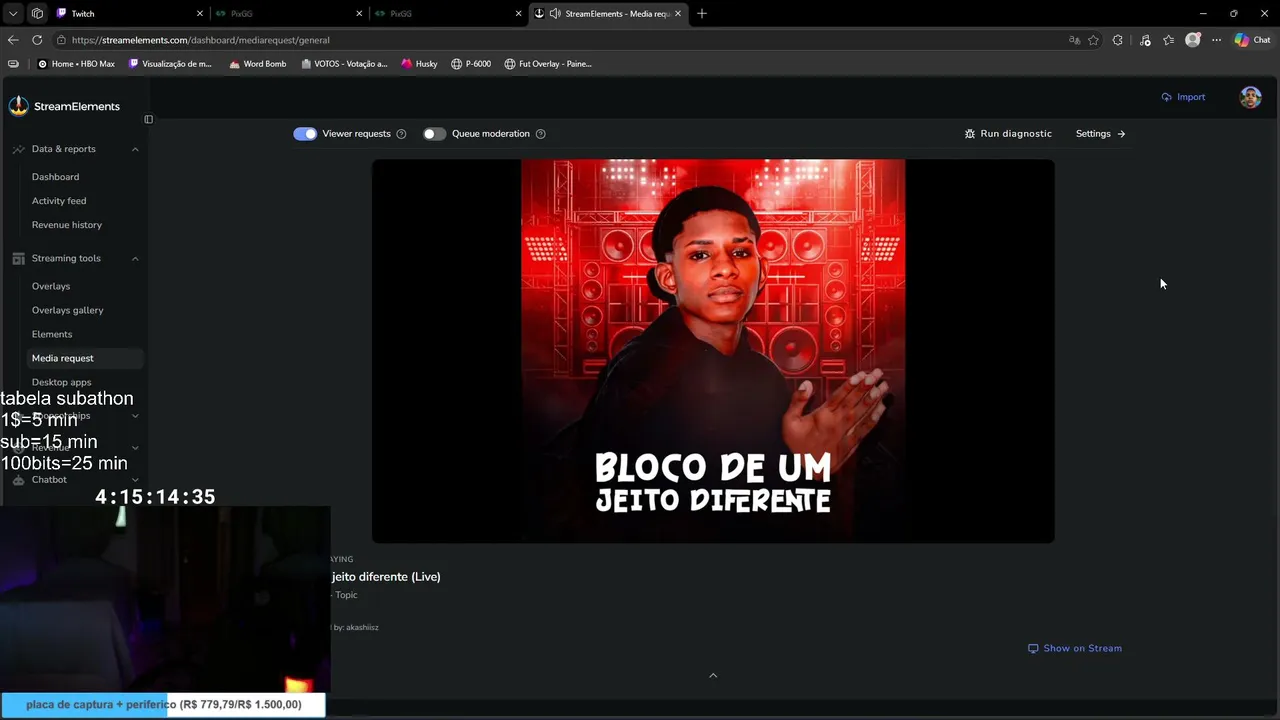Open Dashboard in the sidebar
The image size is (1280, 720).
click(55, 177)
